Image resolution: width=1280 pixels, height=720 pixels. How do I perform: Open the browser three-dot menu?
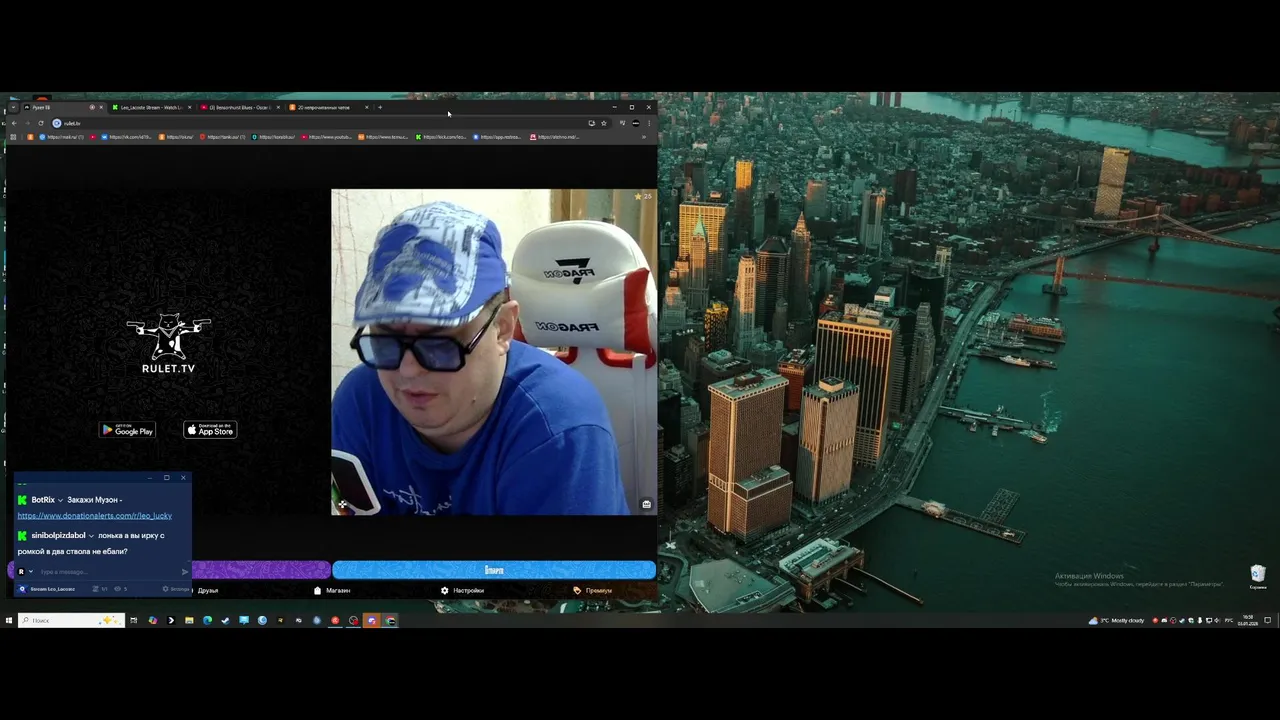648,123
